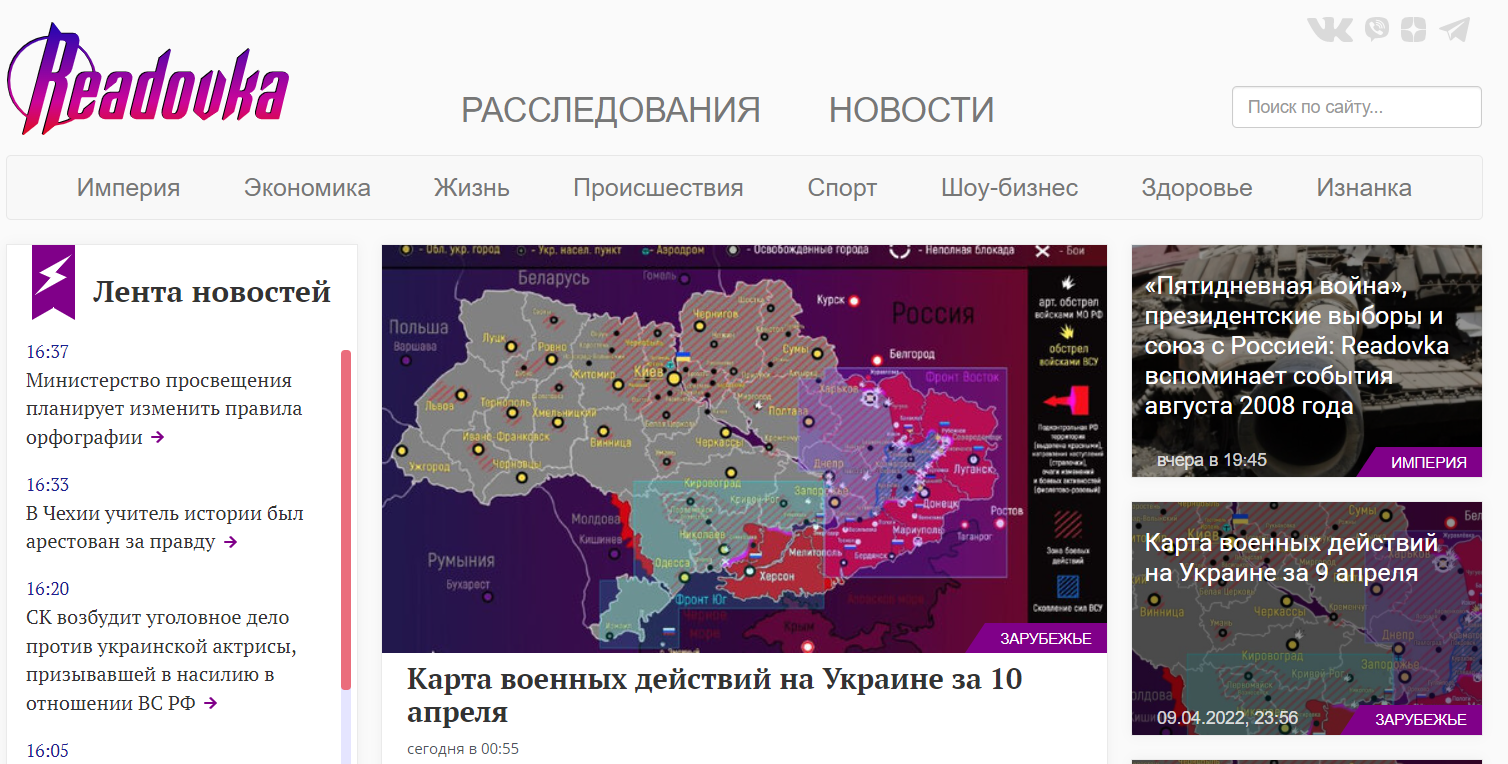Screen dimensions: 1508x764
Task: Open the Zen icon in header
Action: (x=1413, y=29)
